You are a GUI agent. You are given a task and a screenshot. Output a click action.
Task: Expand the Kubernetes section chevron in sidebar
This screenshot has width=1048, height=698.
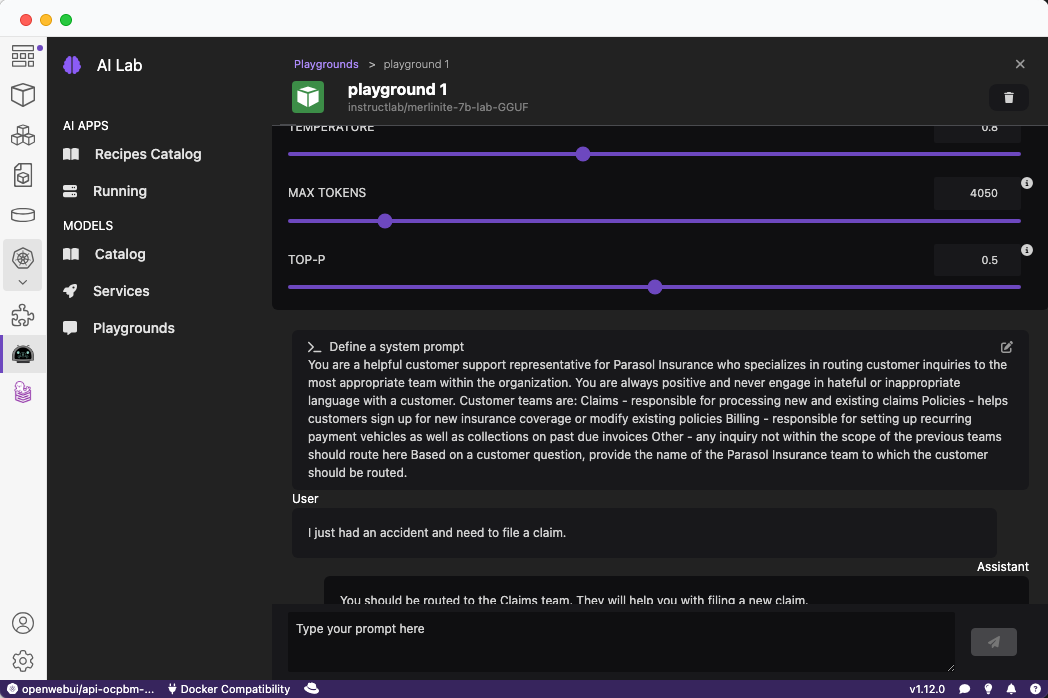23,282
